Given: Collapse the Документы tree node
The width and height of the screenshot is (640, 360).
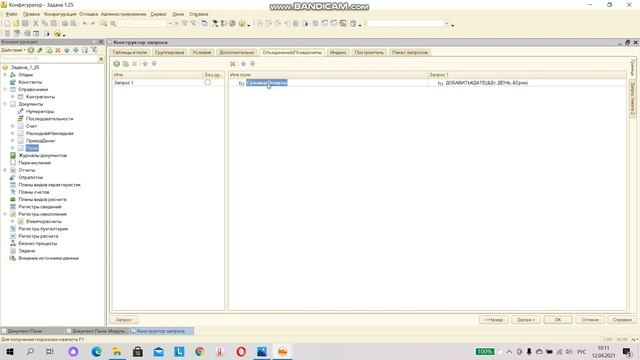Looking at the screenshot, I should pyautogui.click(x=5, y=104).
